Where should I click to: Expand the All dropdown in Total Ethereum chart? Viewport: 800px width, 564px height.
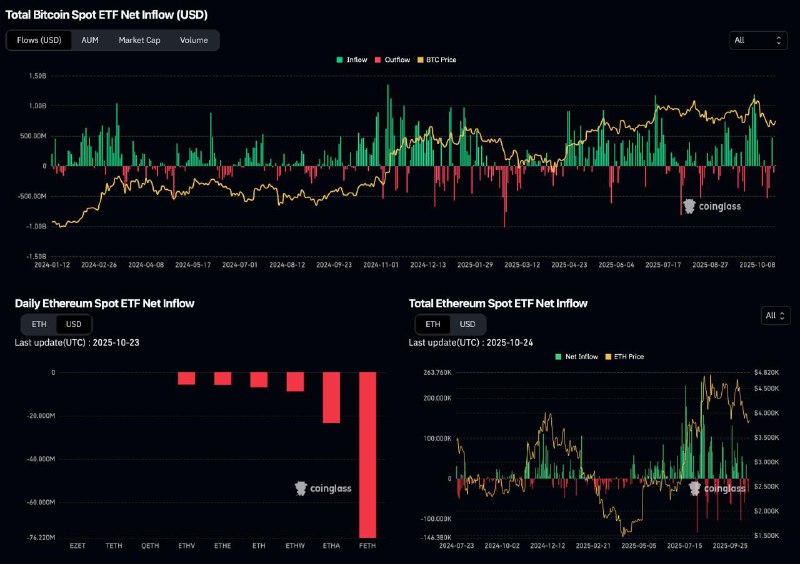click(776, 315)
